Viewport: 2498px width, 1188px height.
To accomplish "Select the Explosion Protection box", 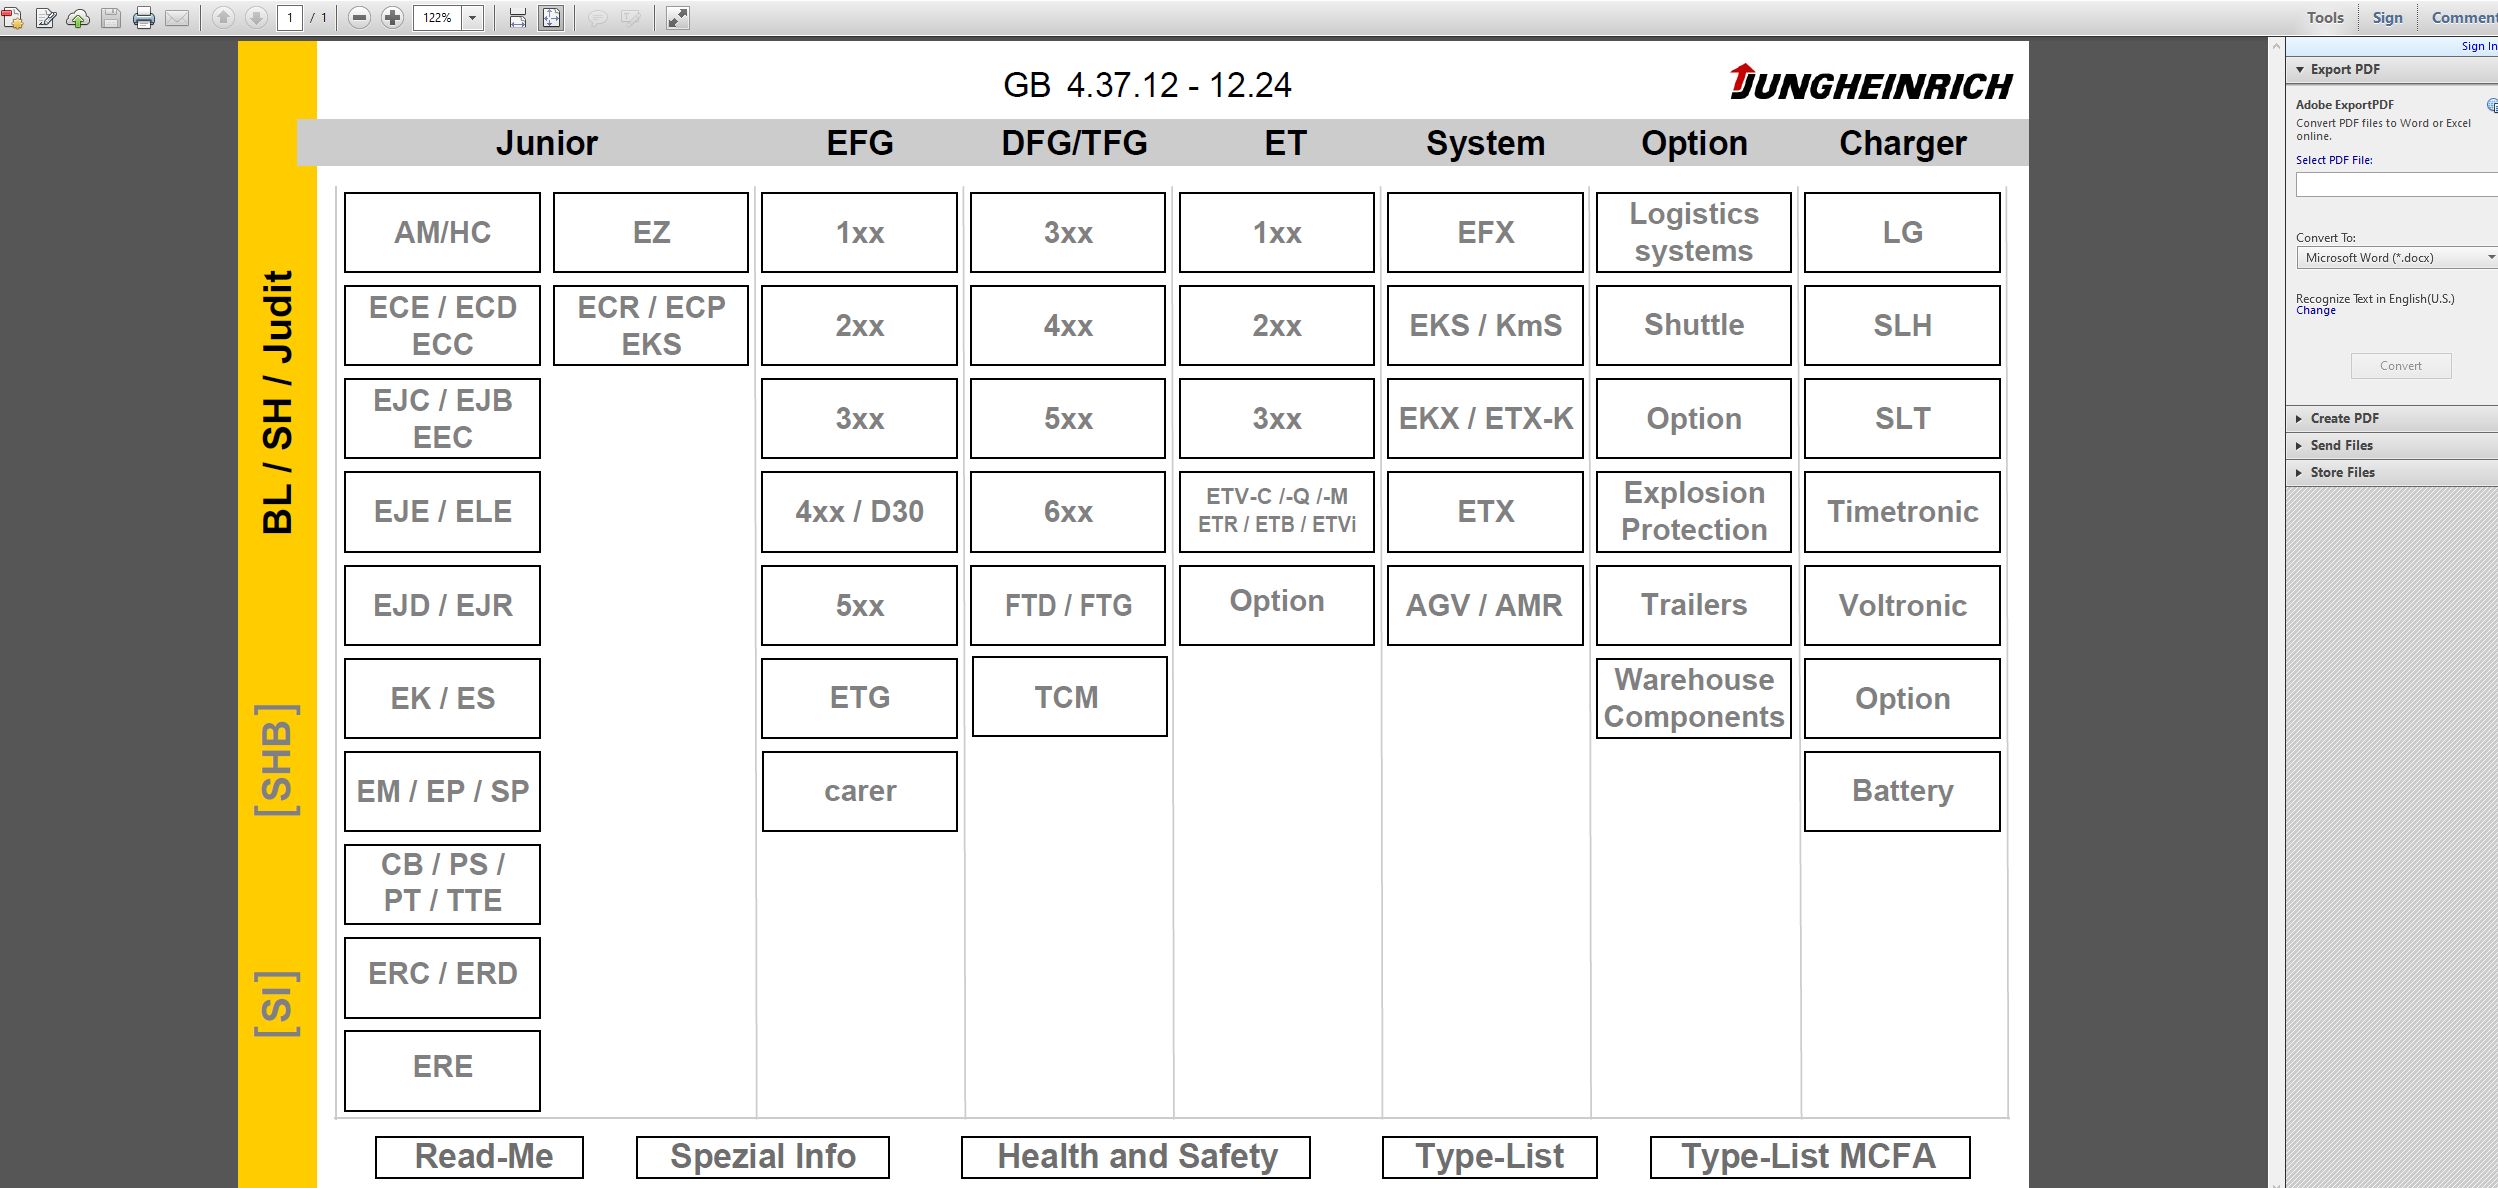I will 1694,511.
